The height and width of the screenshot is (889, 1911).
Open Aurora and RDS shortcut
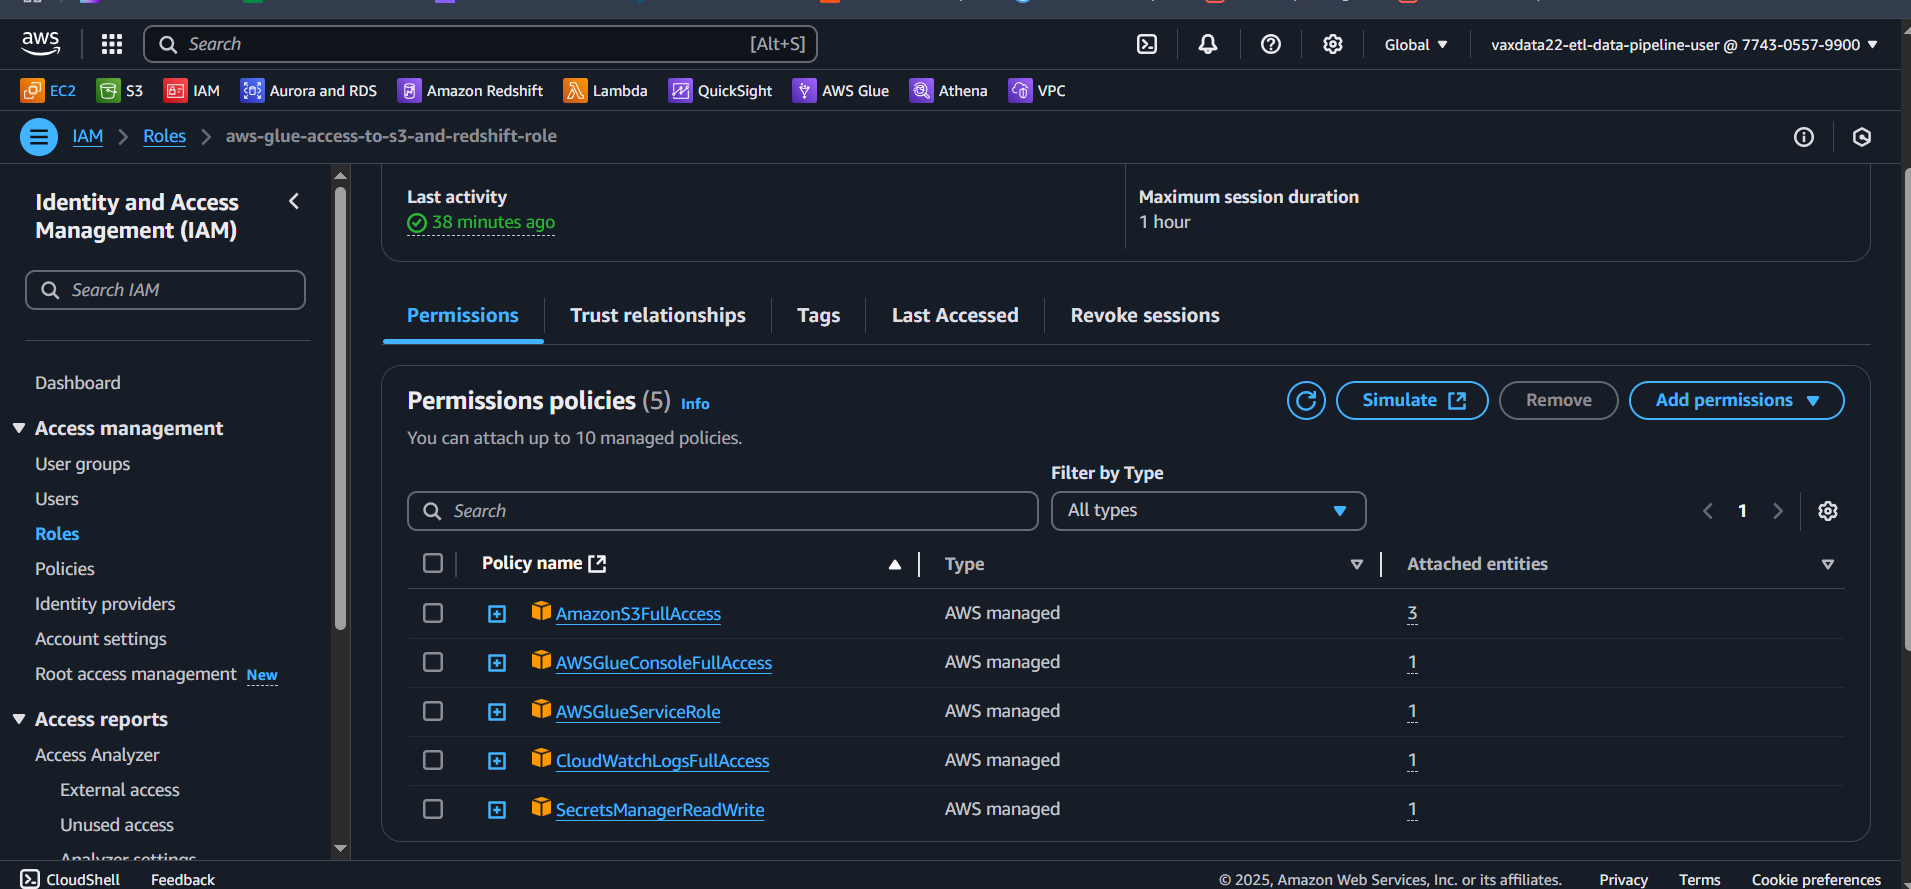point(309,91)
